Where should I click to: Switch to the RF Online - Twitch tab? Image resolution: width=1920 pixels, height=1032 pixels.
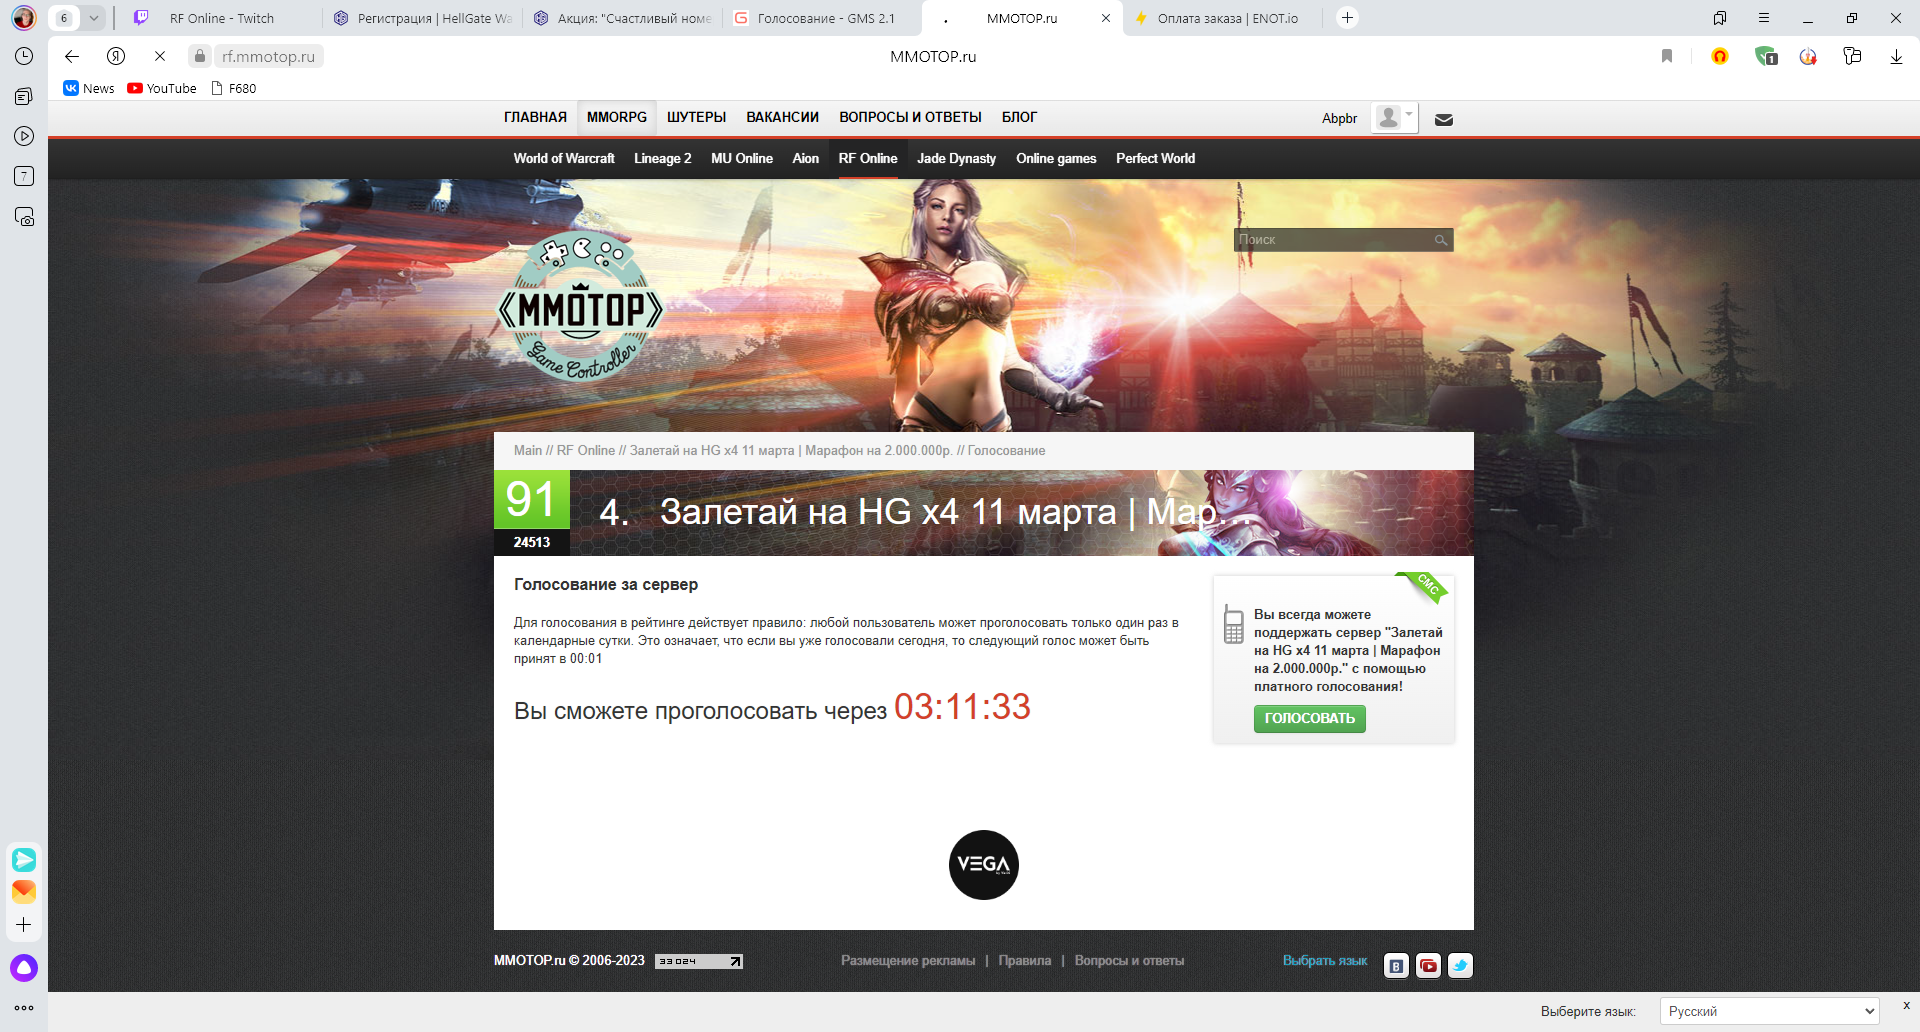click(x=222, y=18)
